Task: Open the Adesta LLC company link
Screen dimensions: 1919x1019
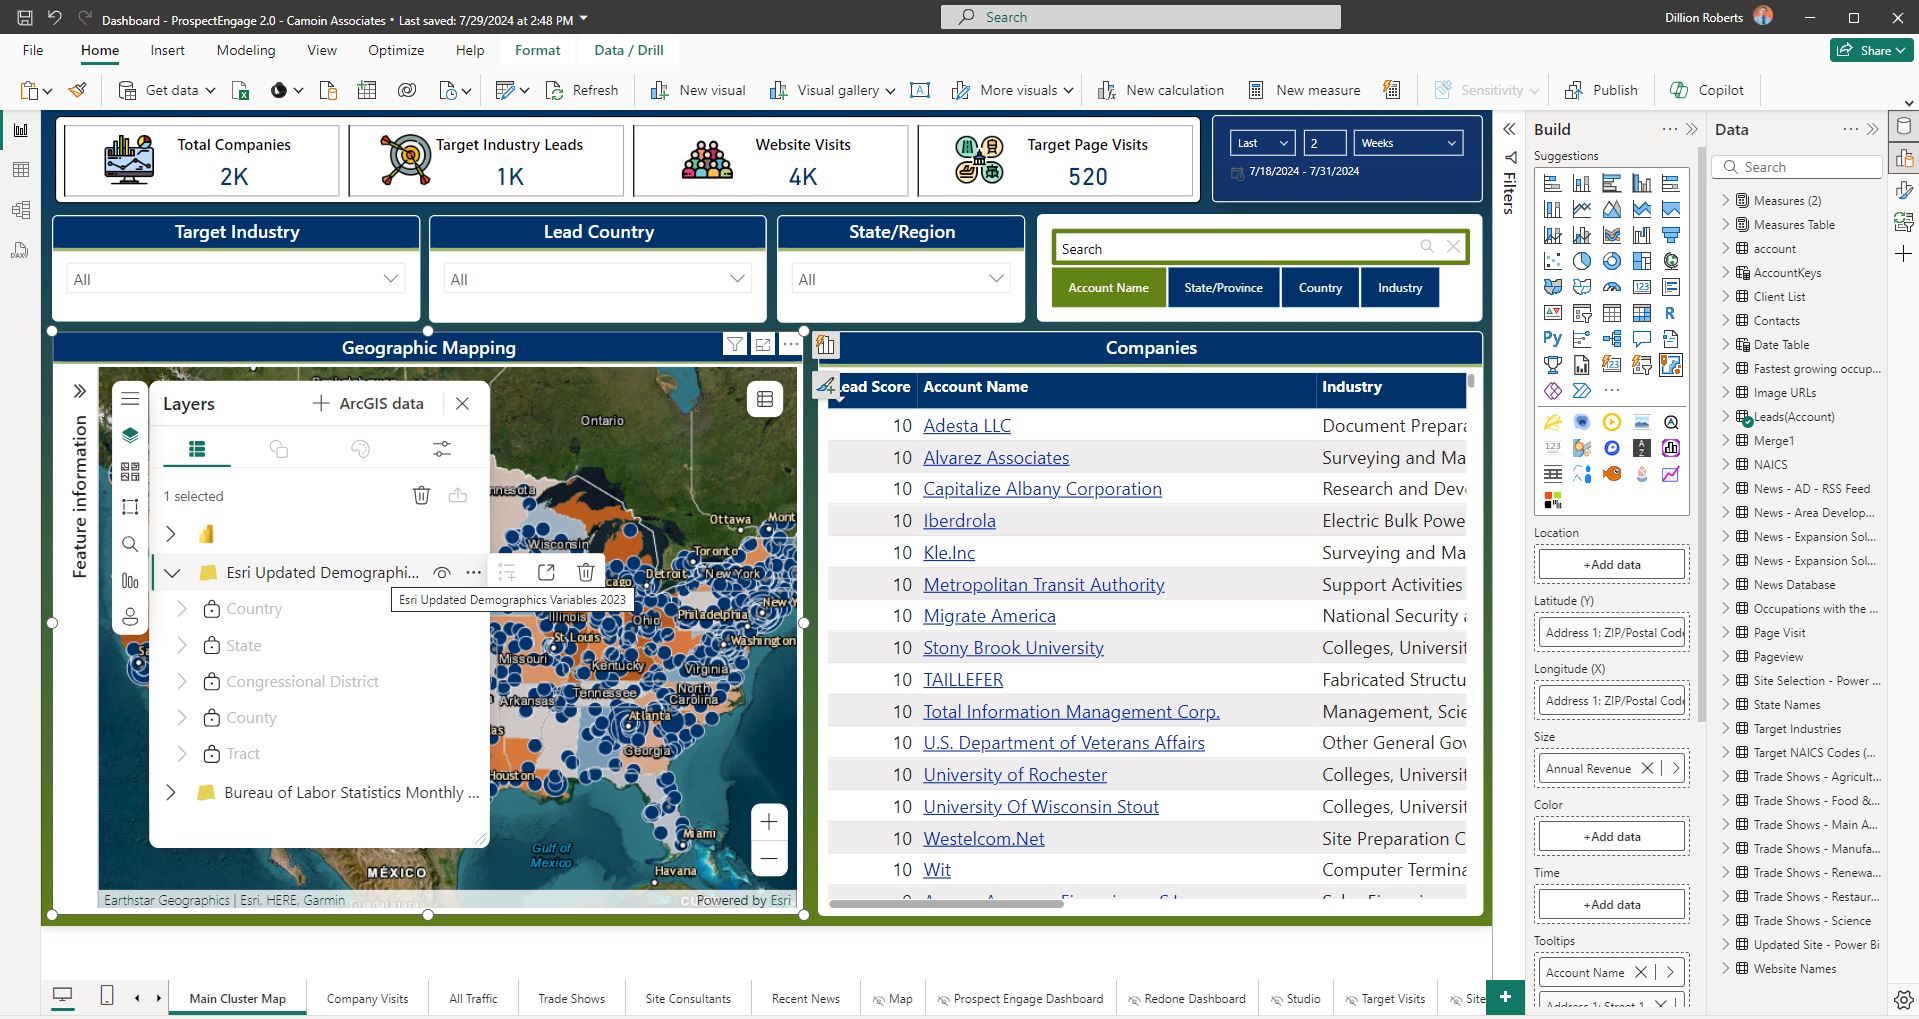Action: click(x=965, y=425)
